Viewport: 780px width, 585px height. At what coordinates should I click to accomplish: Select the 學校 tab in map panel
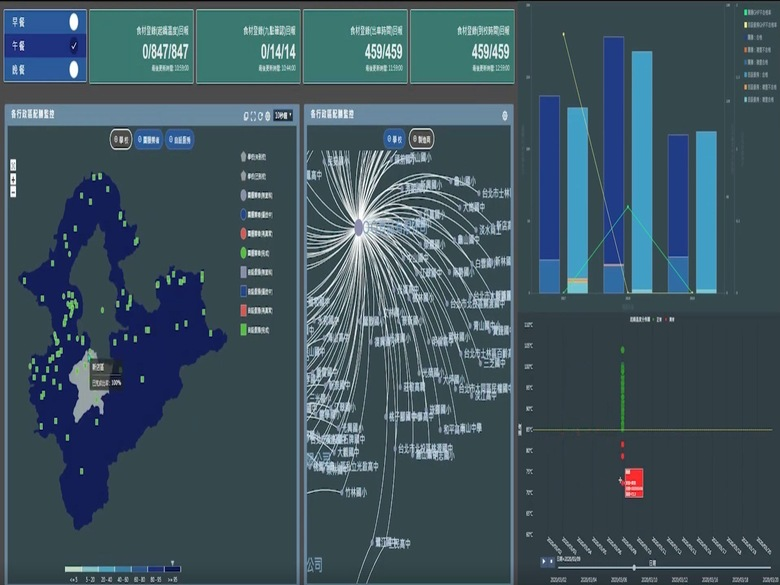(120, 139)
